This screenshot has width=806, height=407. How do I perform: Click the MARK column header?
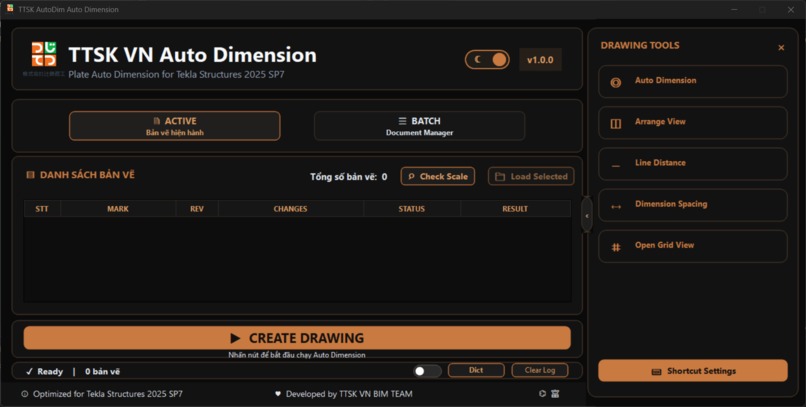(118, 209)
